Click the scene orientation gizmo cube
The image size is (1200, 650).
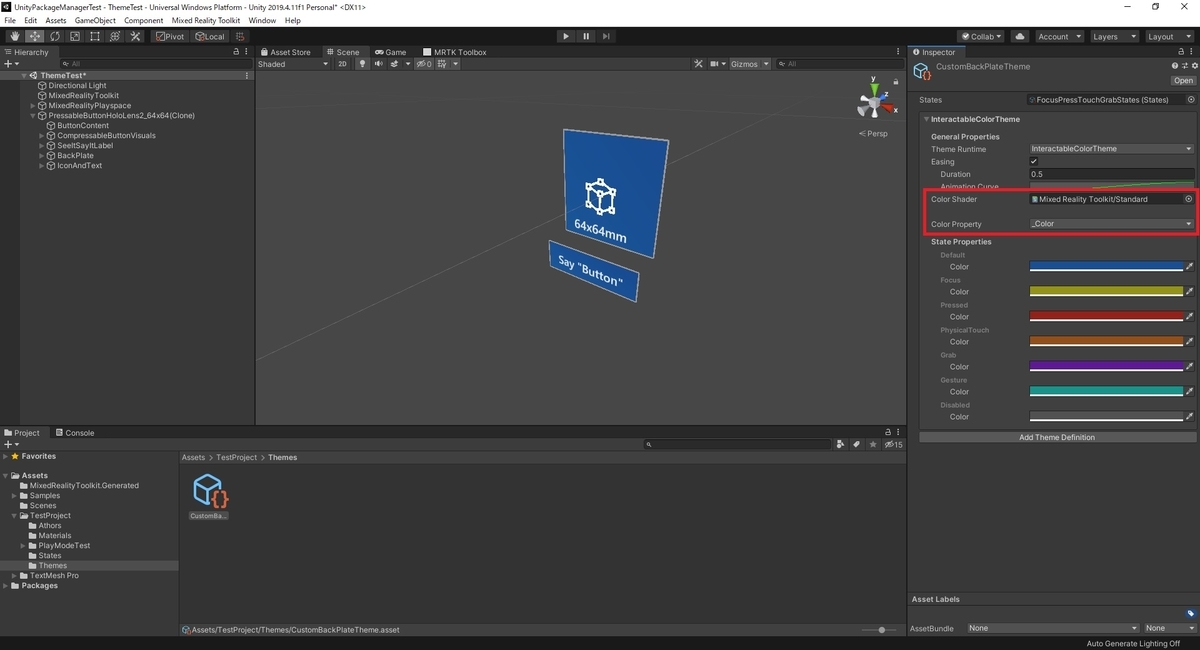click(873, 102)
